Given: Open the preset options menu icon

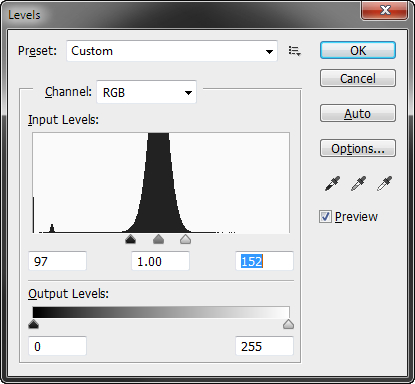Looking at the screenshot, I should tap(295, 51).
